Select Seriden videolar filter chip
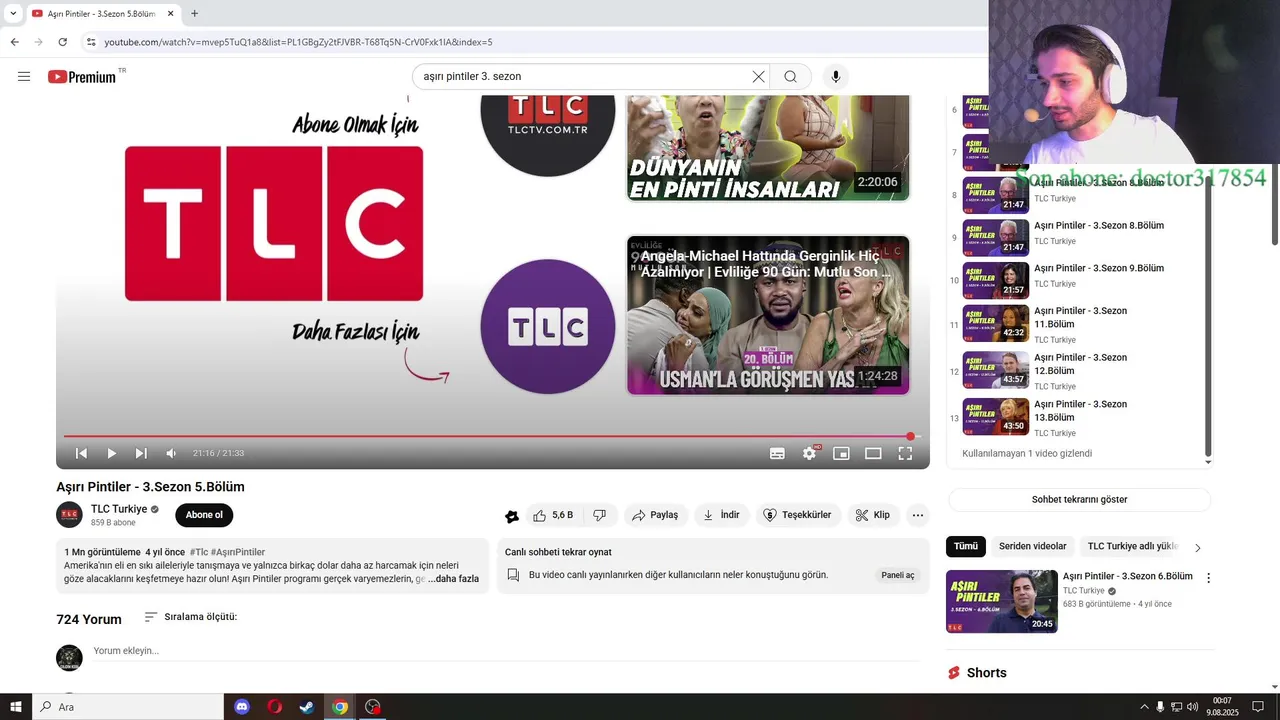Viewport: 1280px width, 720px height. pyautogui.click(x=1033, y=546)
